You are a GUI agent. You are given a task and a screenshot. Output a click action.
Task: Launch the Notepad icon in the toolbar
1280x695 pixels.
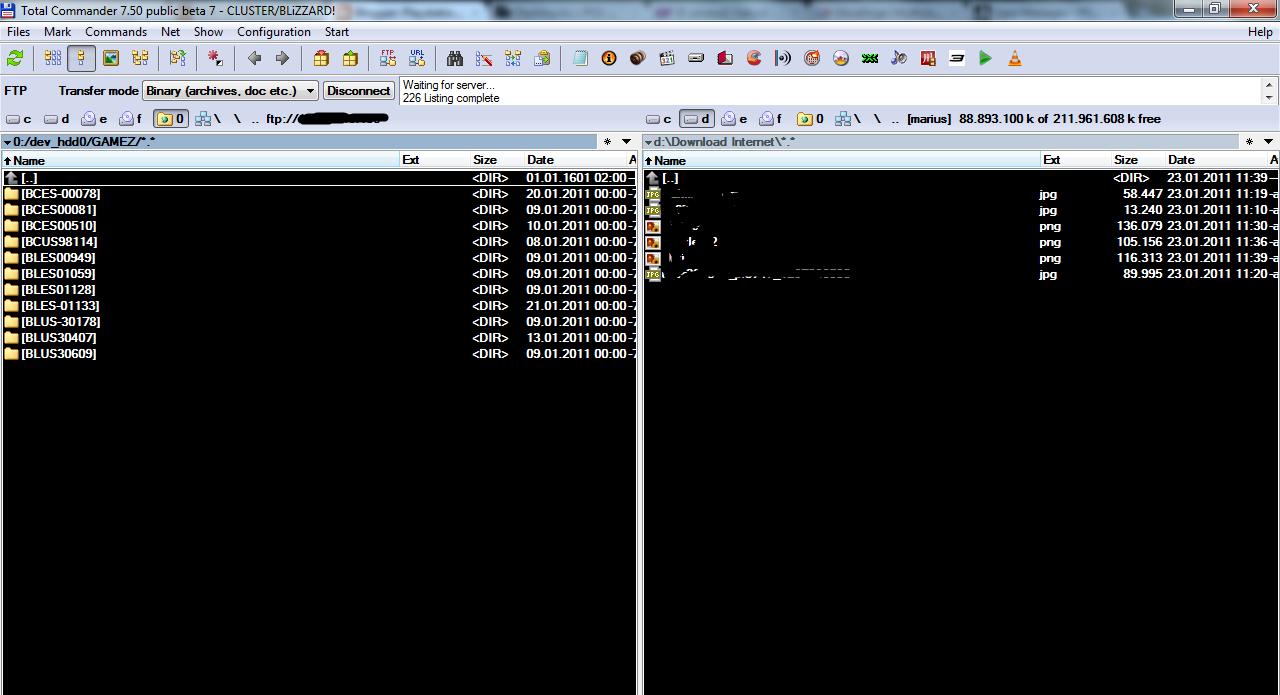580,58
